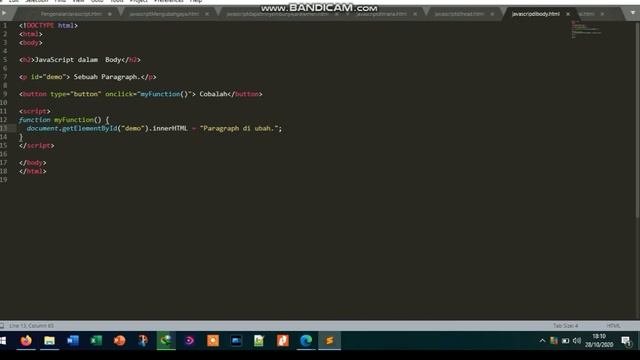Open the tab list dropdown arrow
Viewport: 640px width, 360px height.
click(x=633, y=13)
